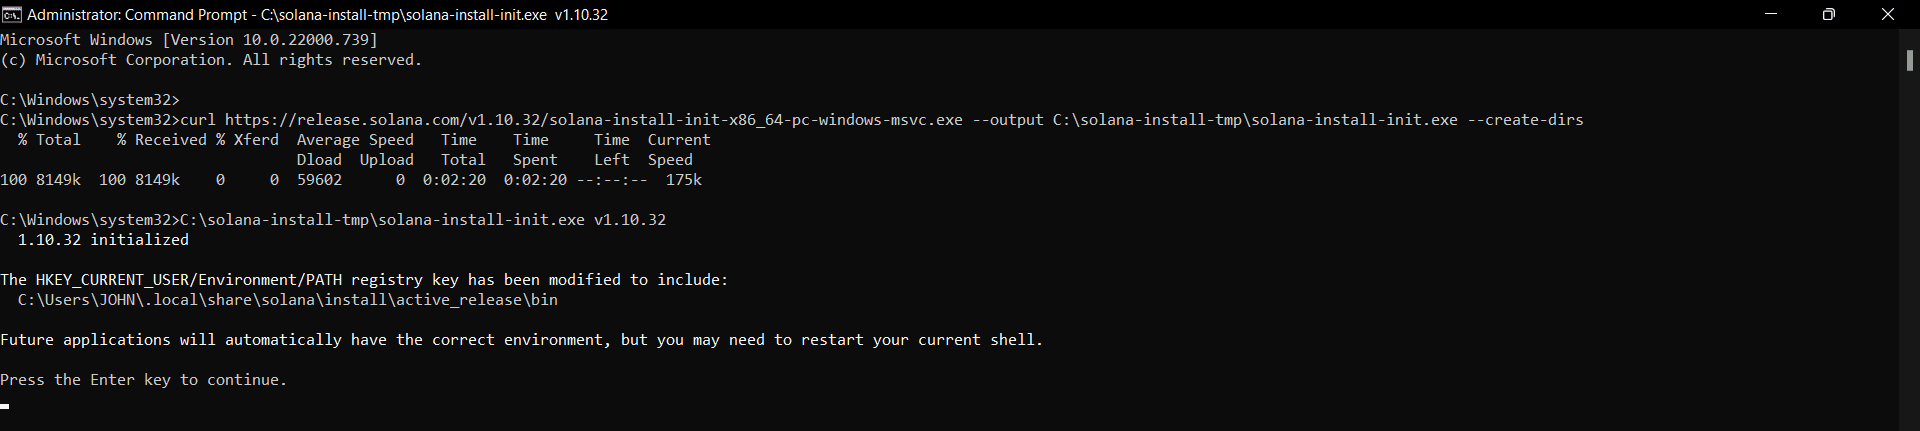
Task: Click the HKEY_CURRENT_USER registry key message
Action: [x=364, y=280]
